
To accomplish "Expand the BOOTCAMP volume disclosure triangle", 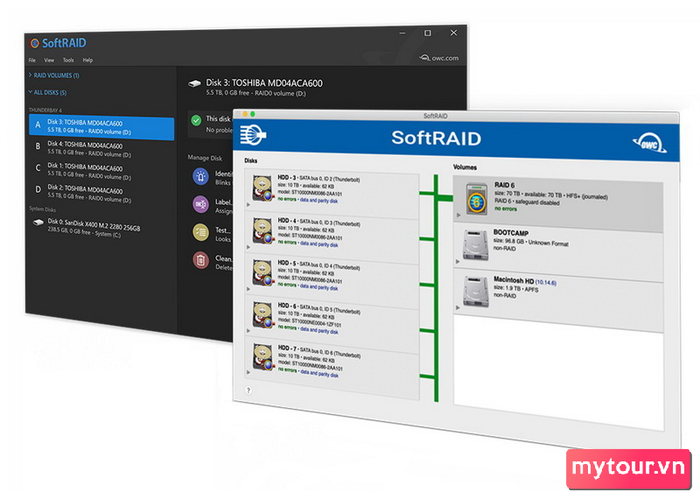I will click(458, 262).
